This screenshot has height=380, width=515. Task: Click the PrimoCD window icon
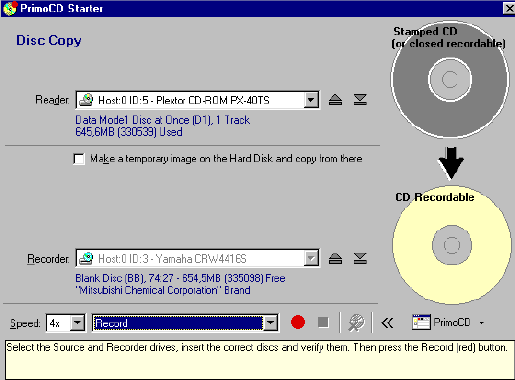[x=421, y=322]
